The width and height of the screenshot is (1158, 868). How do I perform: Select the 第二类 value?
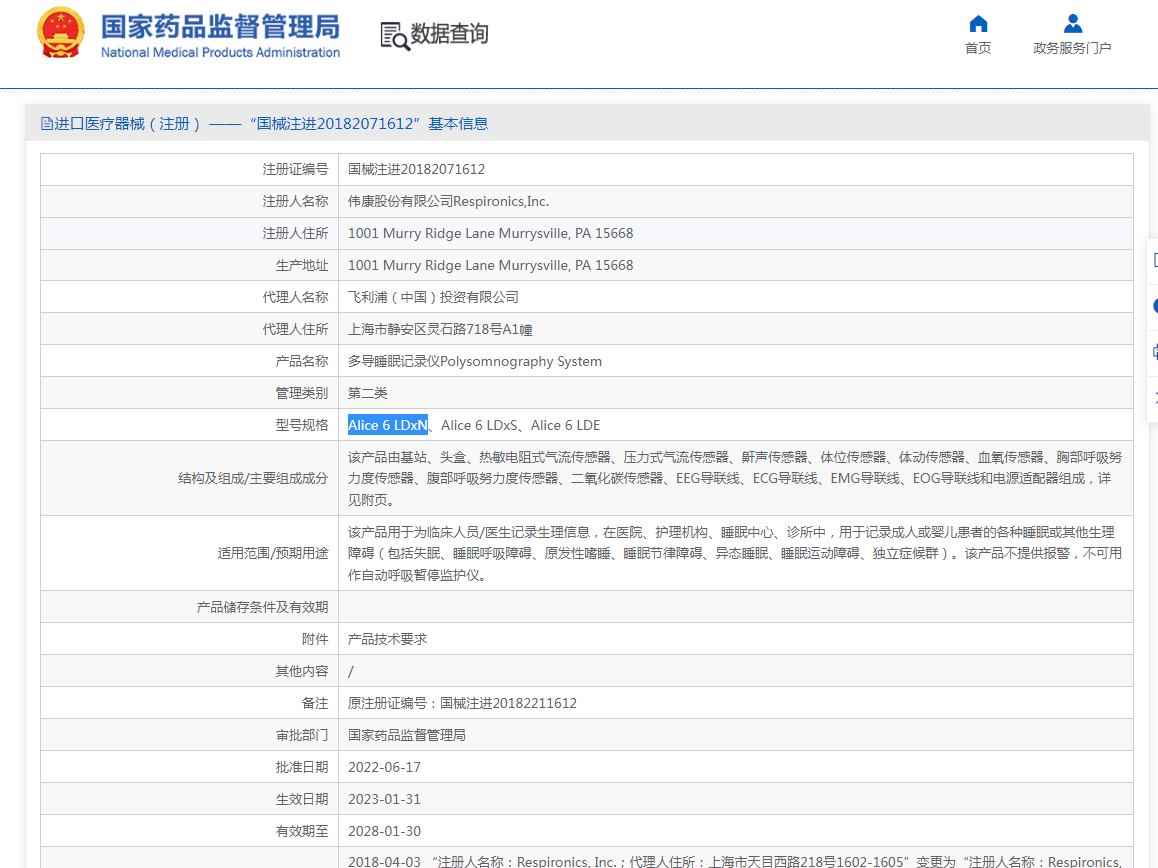368,393
